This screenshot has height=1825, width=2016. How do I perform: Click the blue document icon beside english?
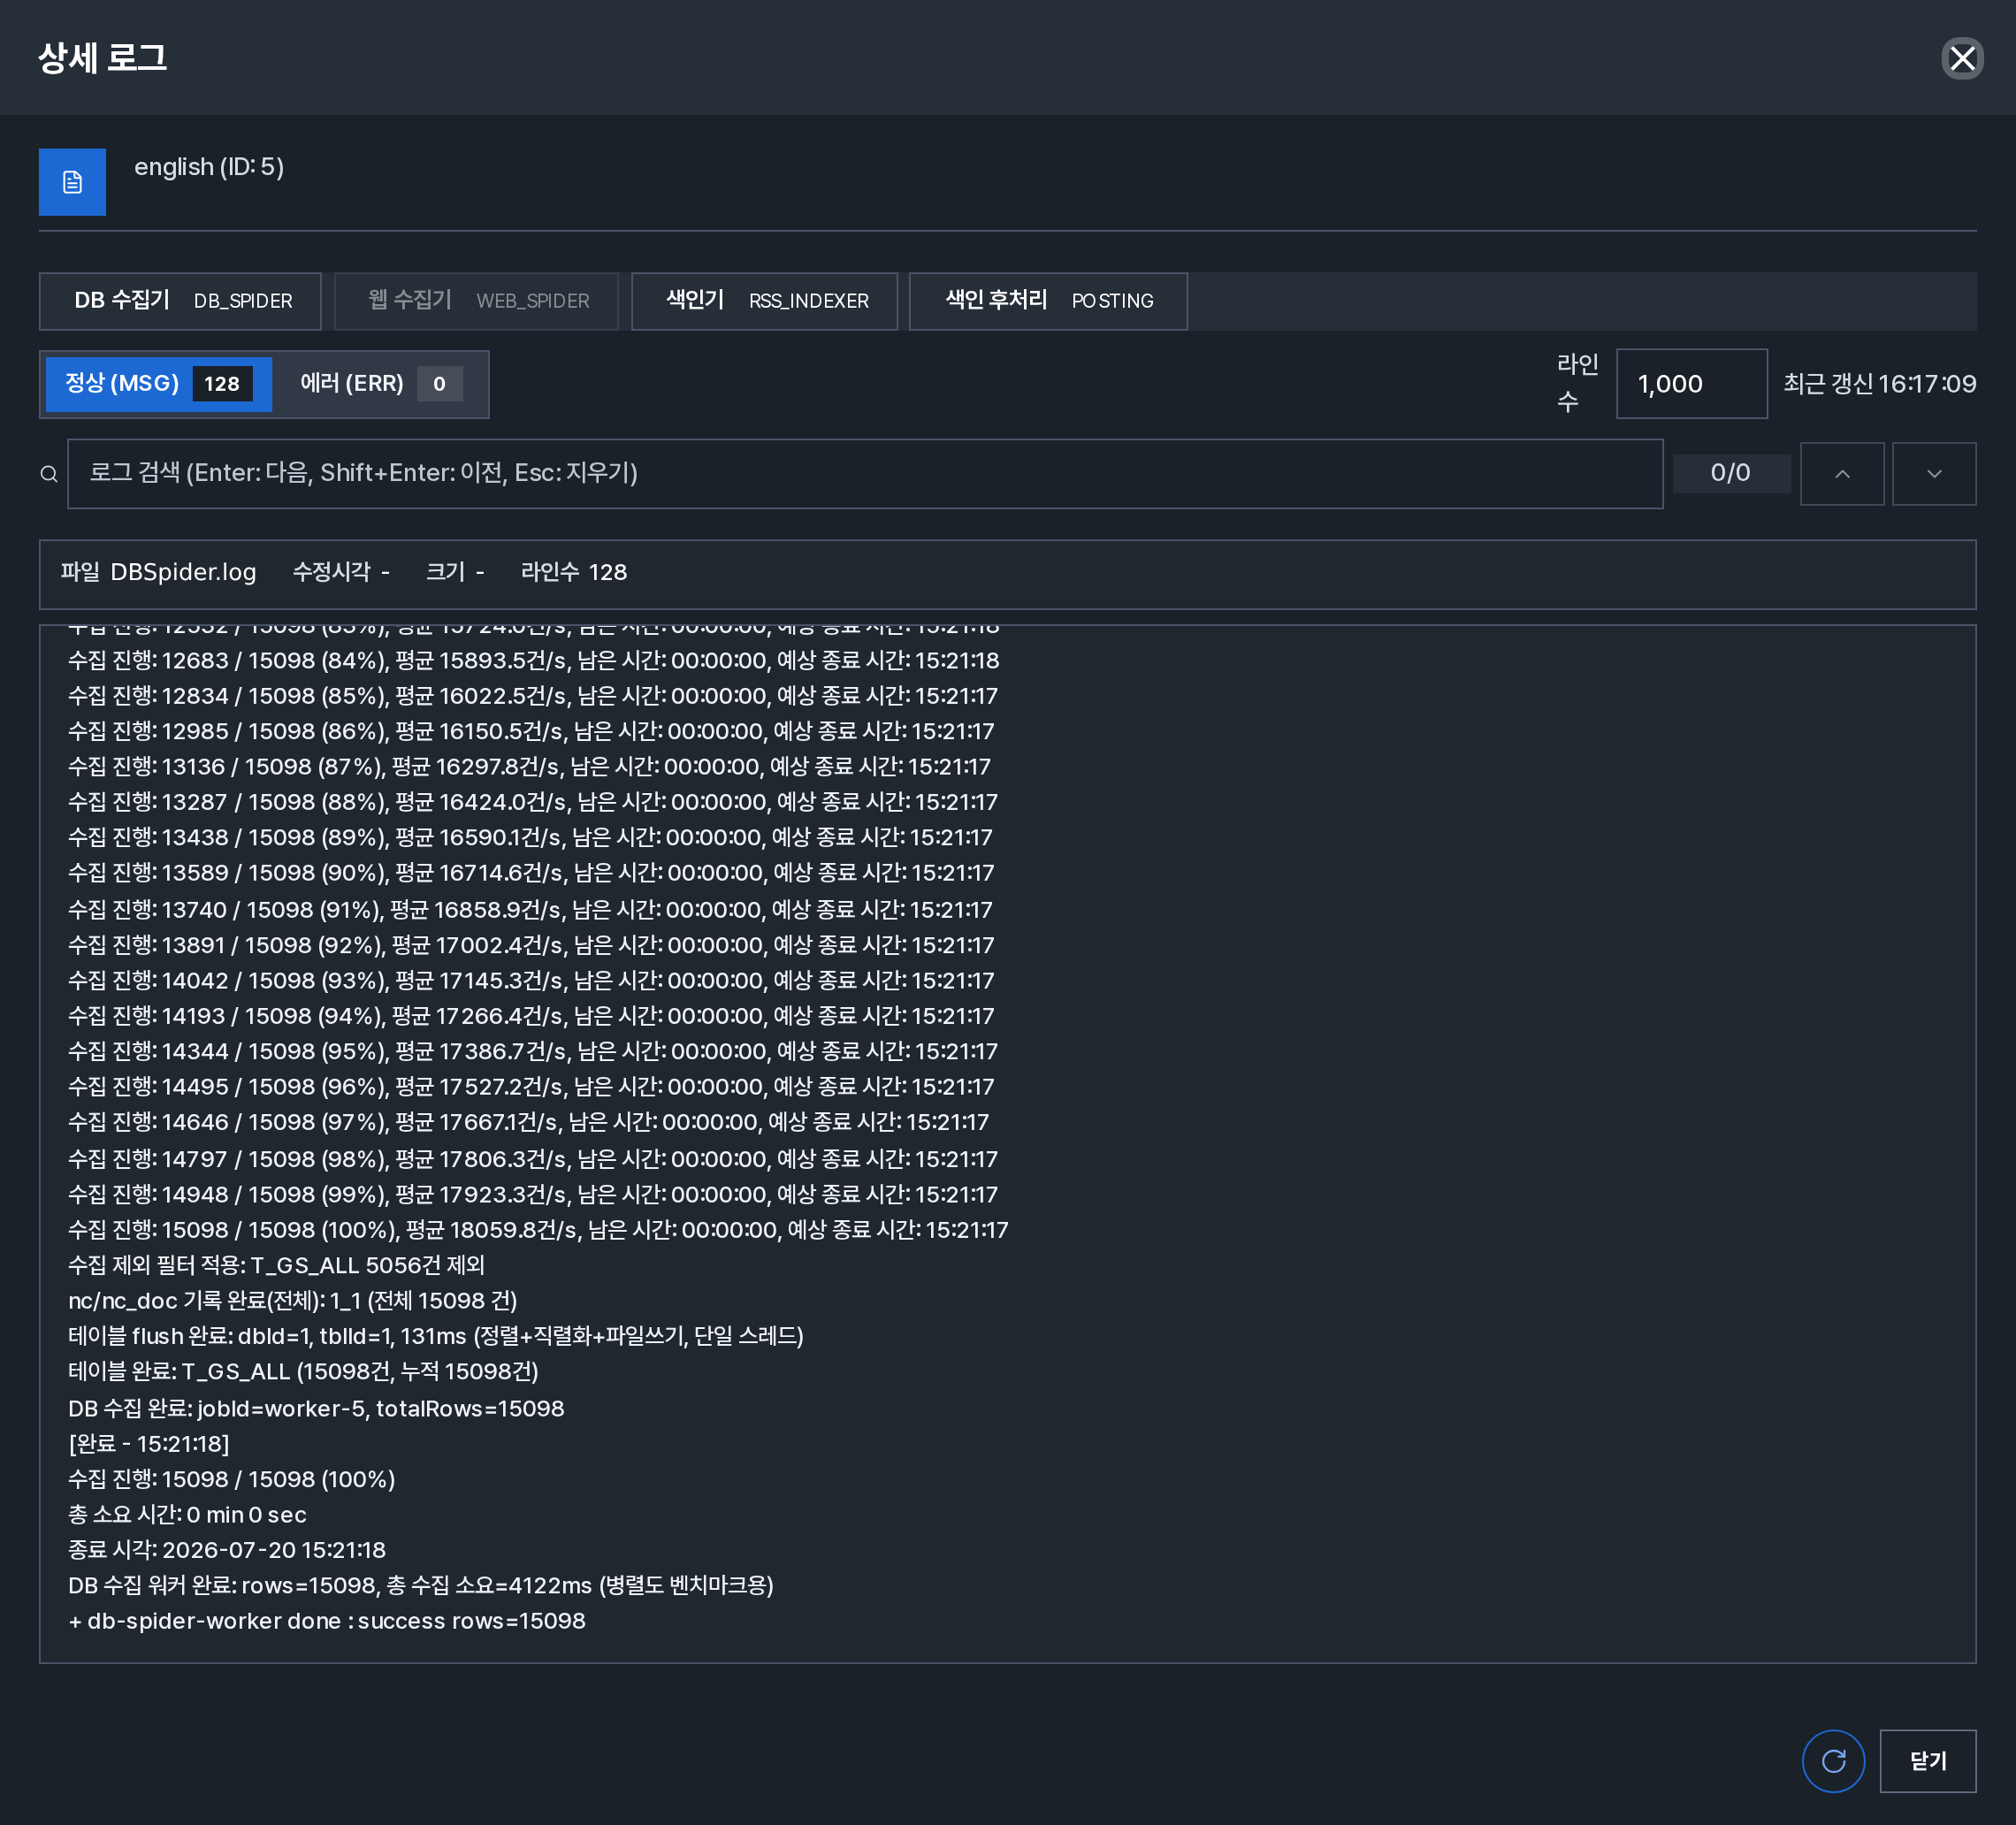coord(72,182)
